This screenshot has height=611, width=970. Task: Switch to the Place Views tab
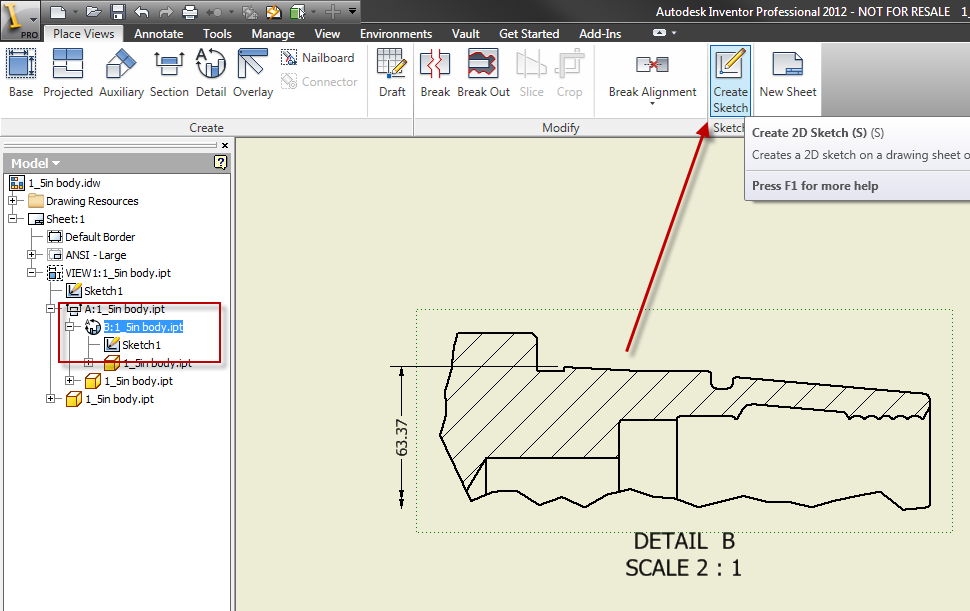point(84,34)
